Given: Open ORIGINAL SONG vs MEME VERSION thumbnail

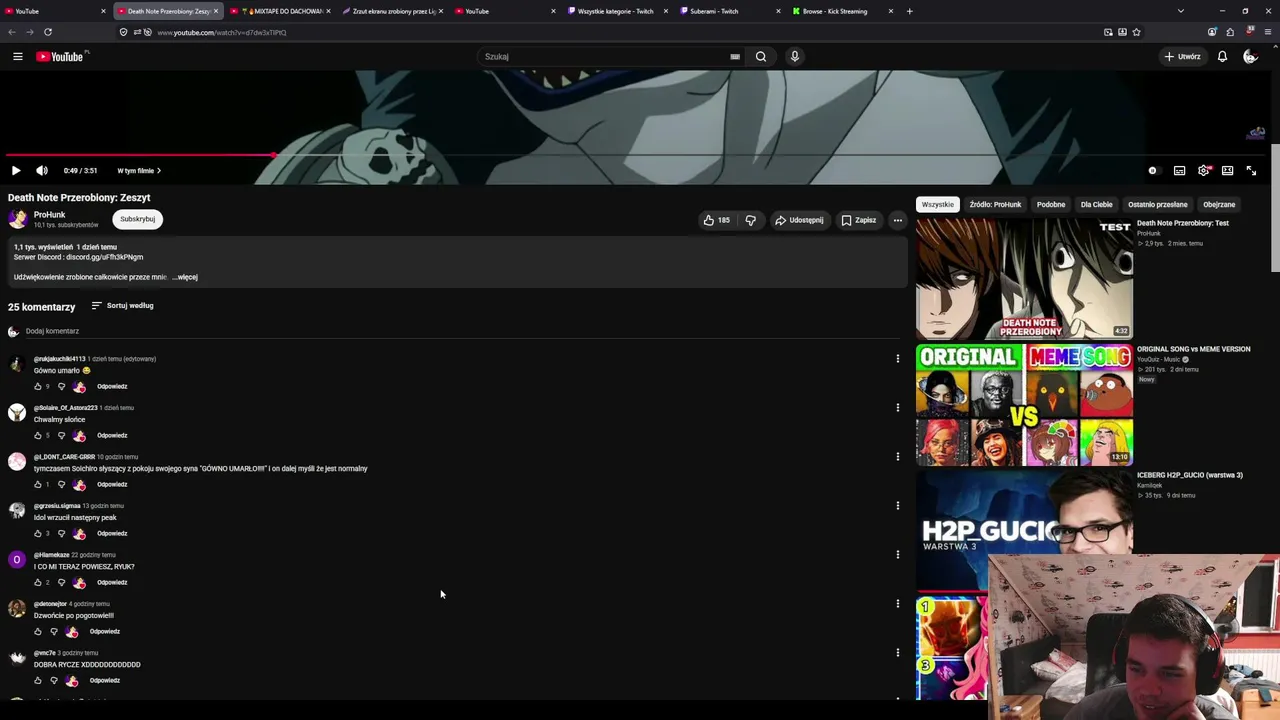Looking at the screenshot, I should [x=1024, y=405].
